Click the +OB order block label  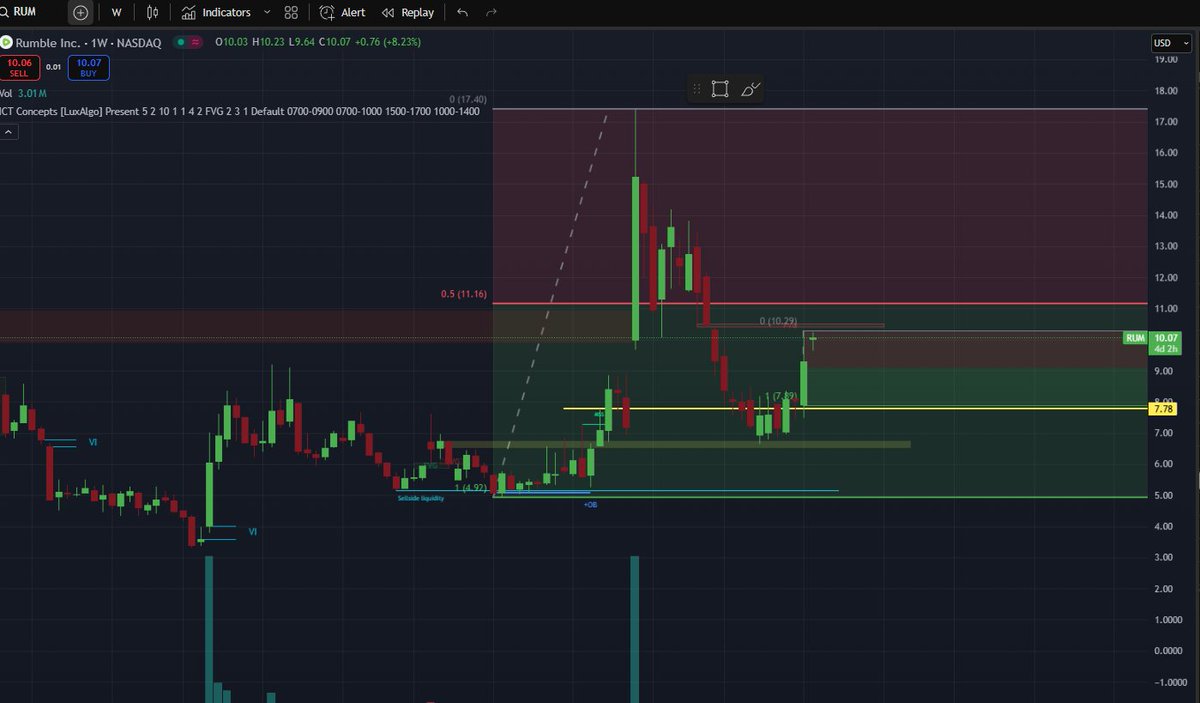(590, 505)
